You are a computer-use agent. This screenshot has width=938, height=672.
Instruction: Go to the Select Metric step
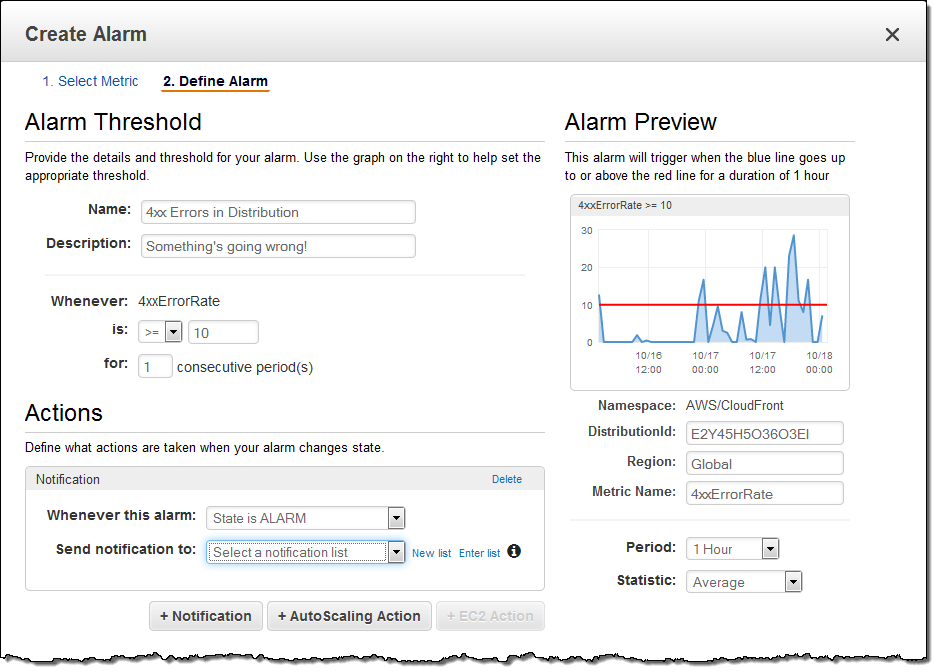pyautogui.click(x=90, y=81)
